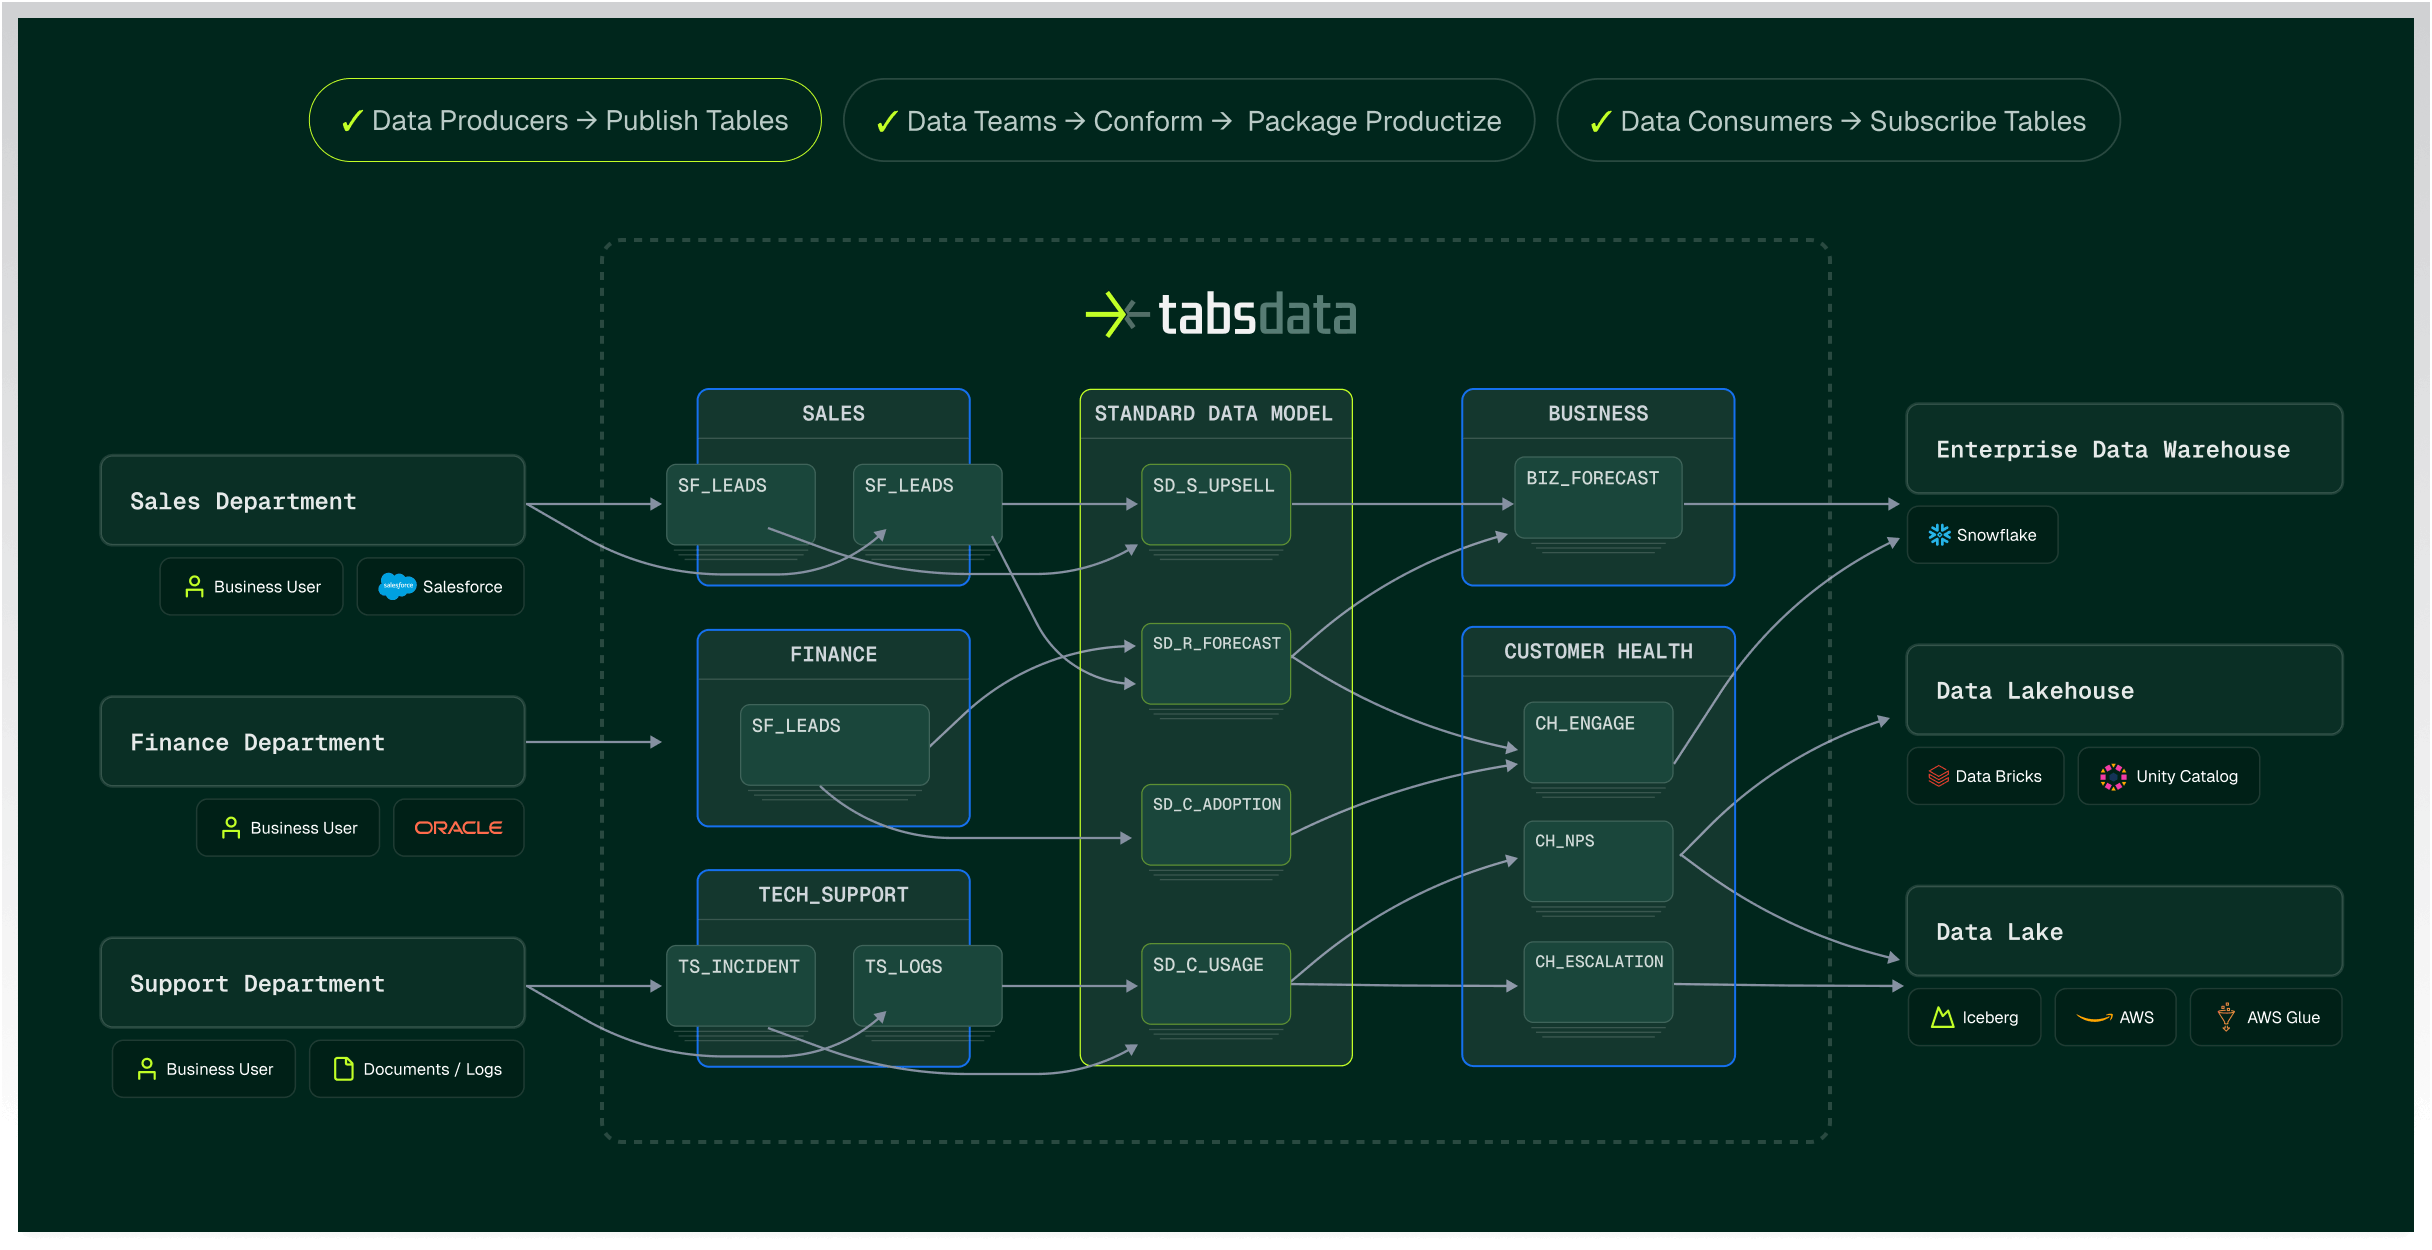Select the CH_NPS table node

click(x=1597, y=861)
